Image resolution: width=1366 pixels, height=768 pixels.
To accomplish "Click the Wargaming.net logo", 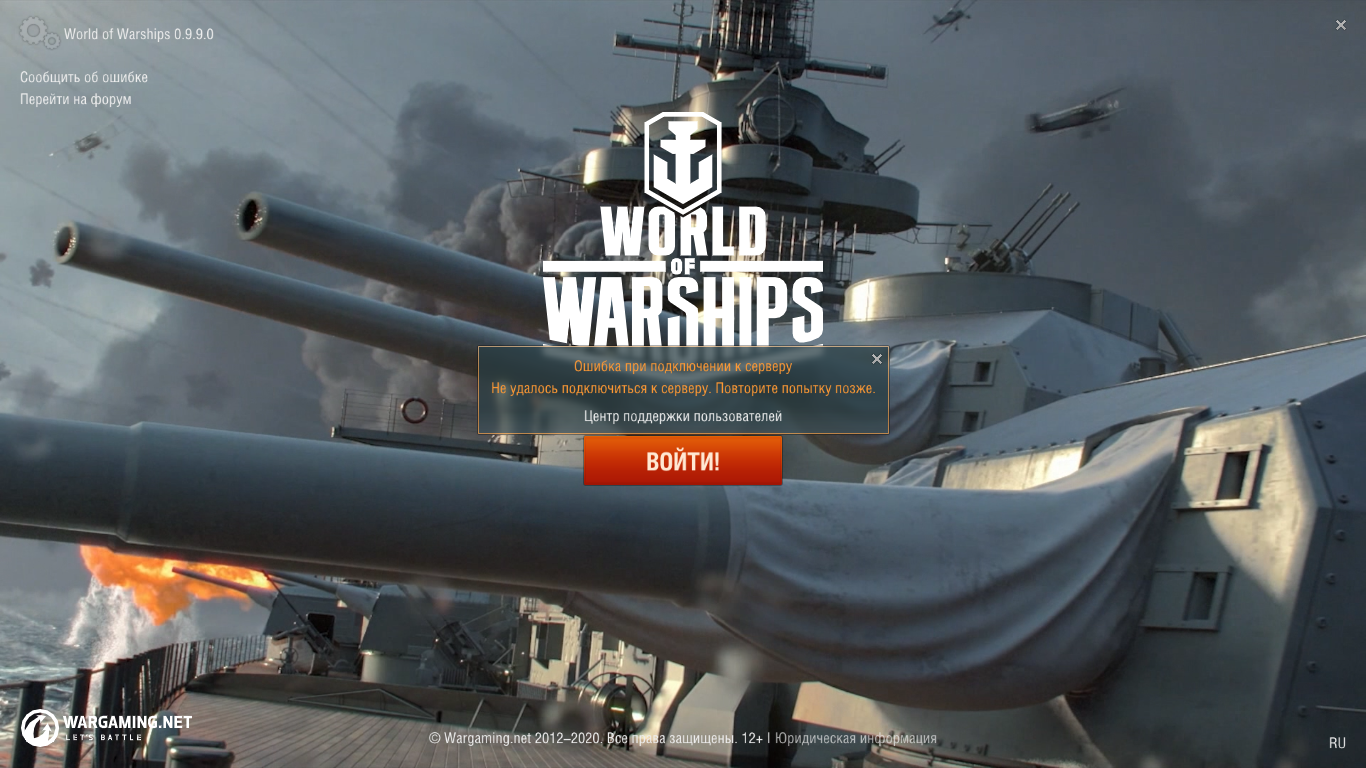I will pos(107,727).
